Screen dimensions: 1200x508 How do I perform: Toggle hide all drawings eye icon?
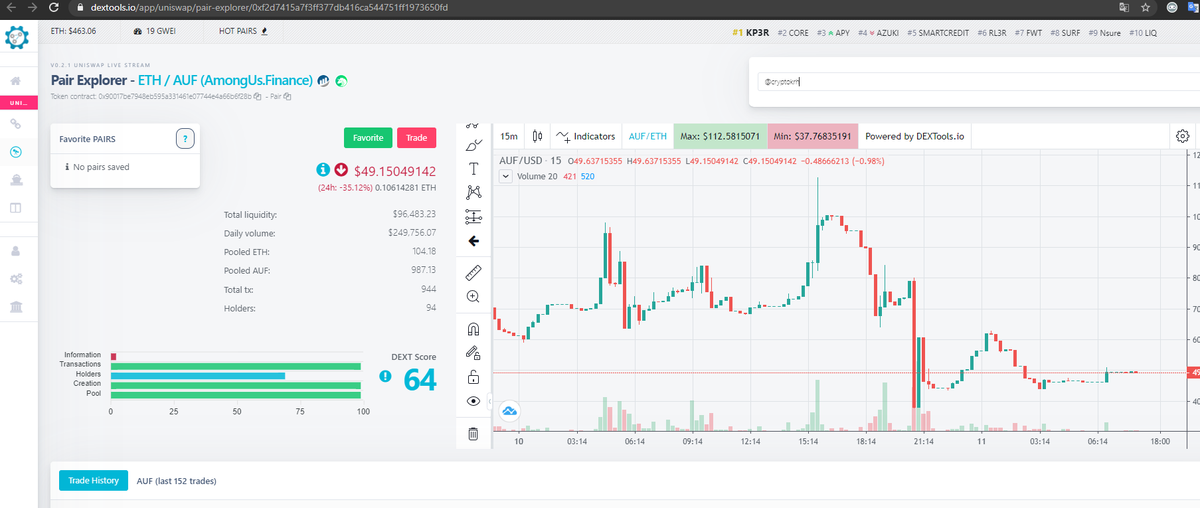(473, 401)
